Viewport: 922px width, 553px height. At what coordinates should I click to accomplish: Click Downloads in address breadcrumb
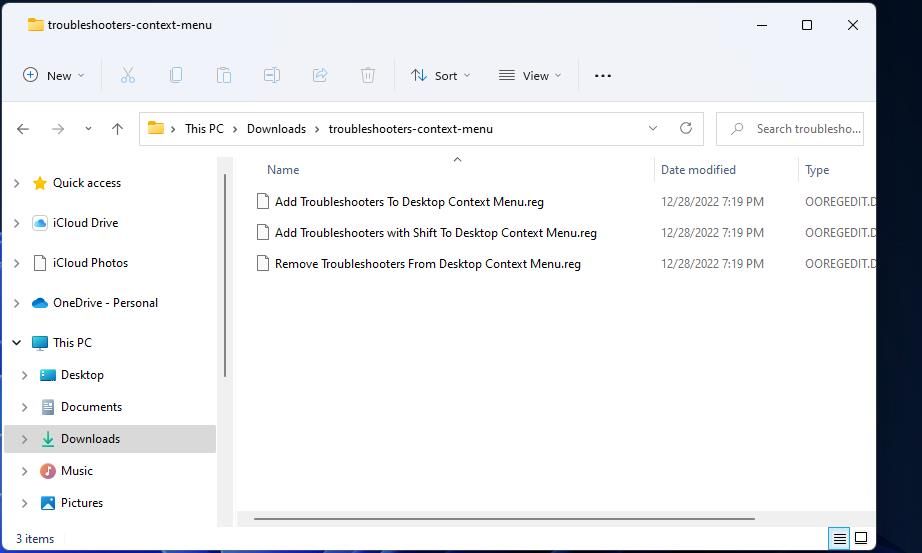coord(276,128)
